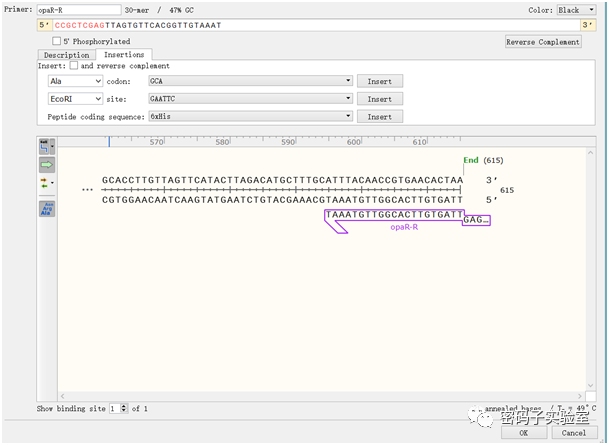Open the Ala amino acid dropdown
Screen dimensions: 609x445
(x=75, y=81)
